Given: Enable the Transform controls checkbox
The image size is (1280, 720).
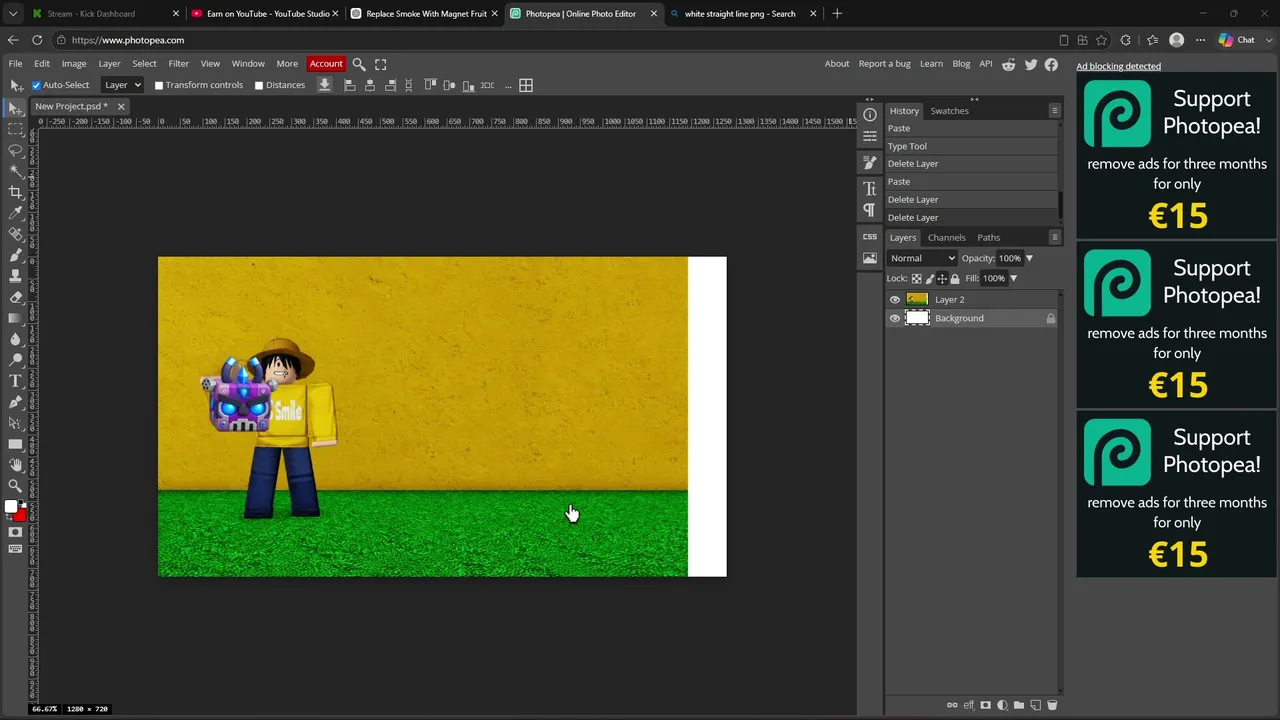Looking at the screenshot, I should tap(159, 85).
